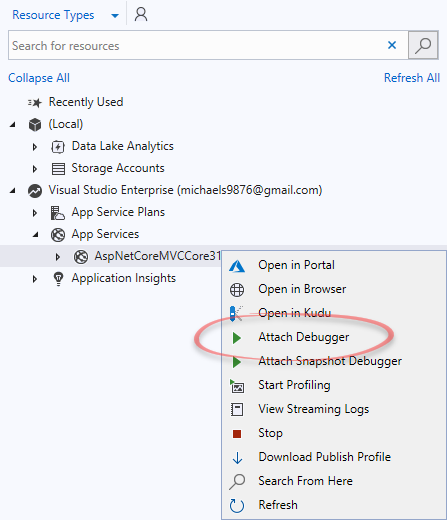Viewport: 447px width, 520px height.
Task: Click the Download Publish Profile arrow icon
Action: [x=237, y=458]
